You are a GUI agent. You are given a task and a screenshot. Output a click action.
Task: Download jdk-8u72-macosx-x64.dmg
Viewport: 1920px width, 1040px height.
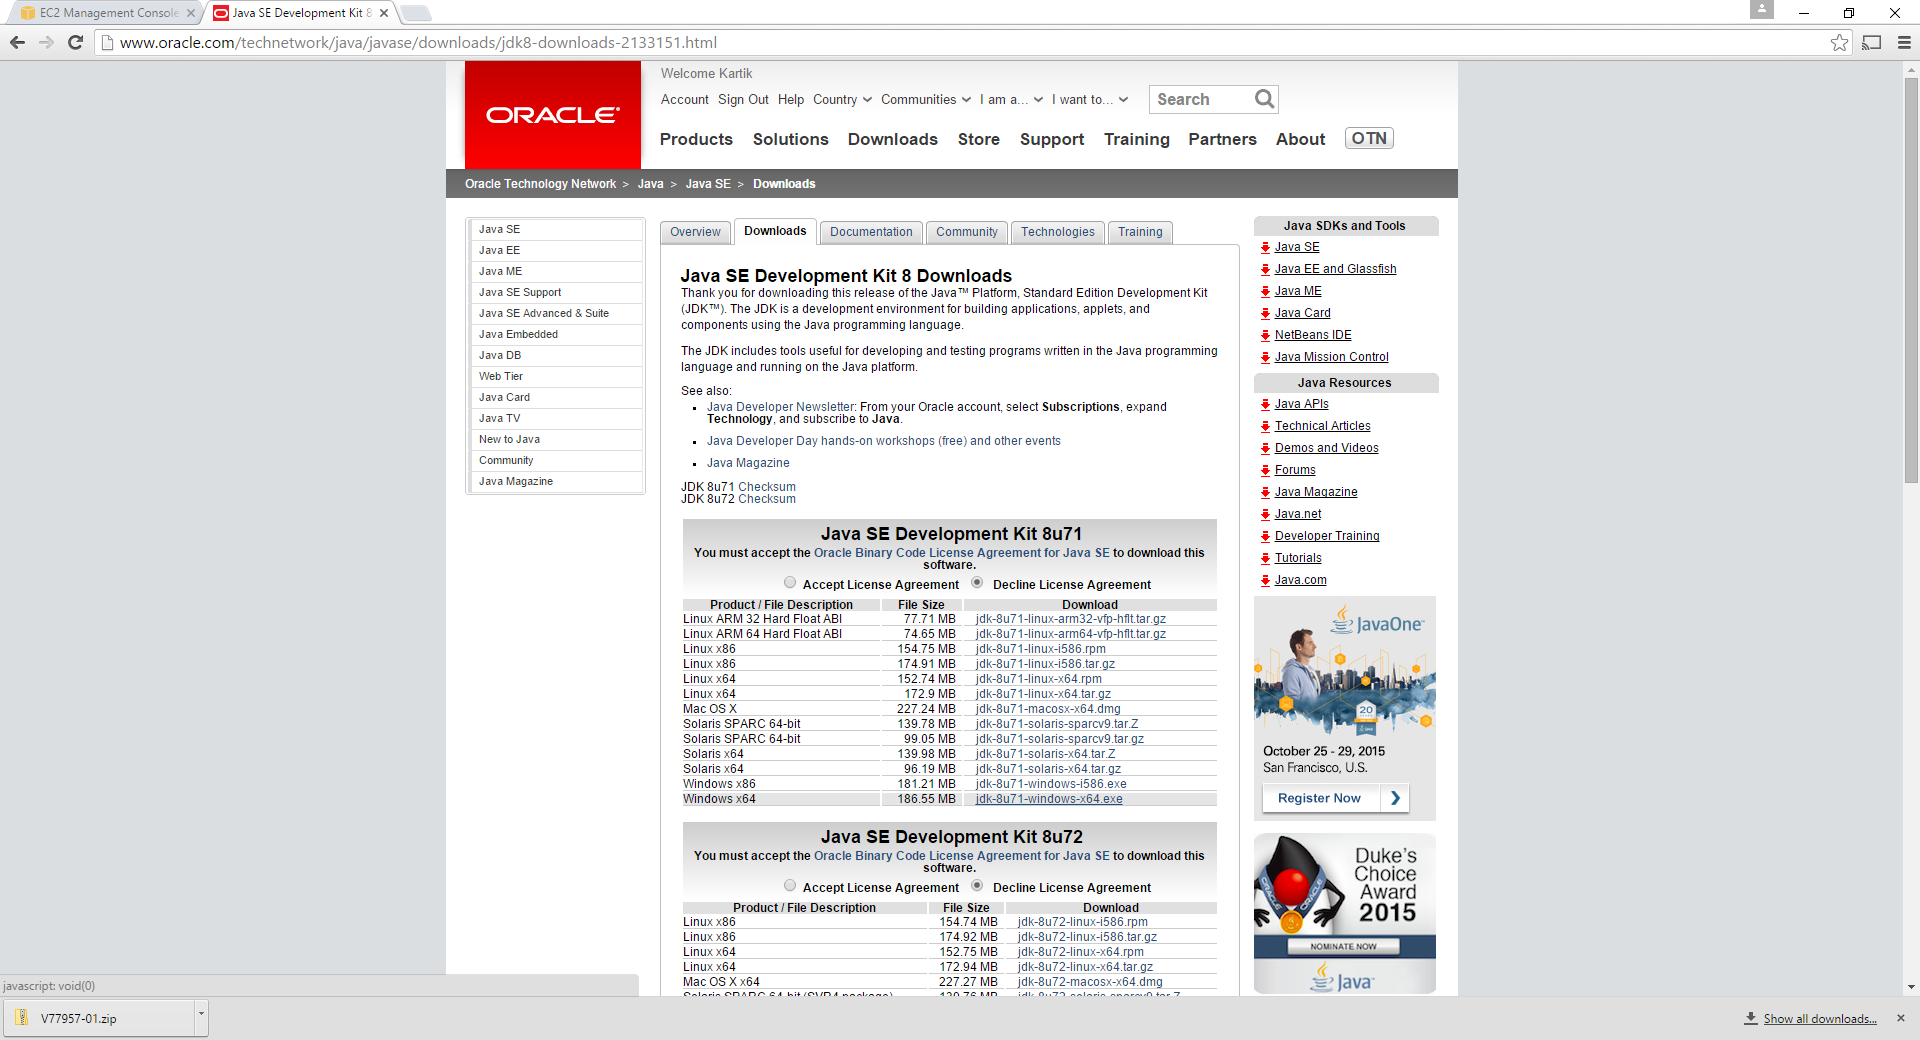point(1090,982)
